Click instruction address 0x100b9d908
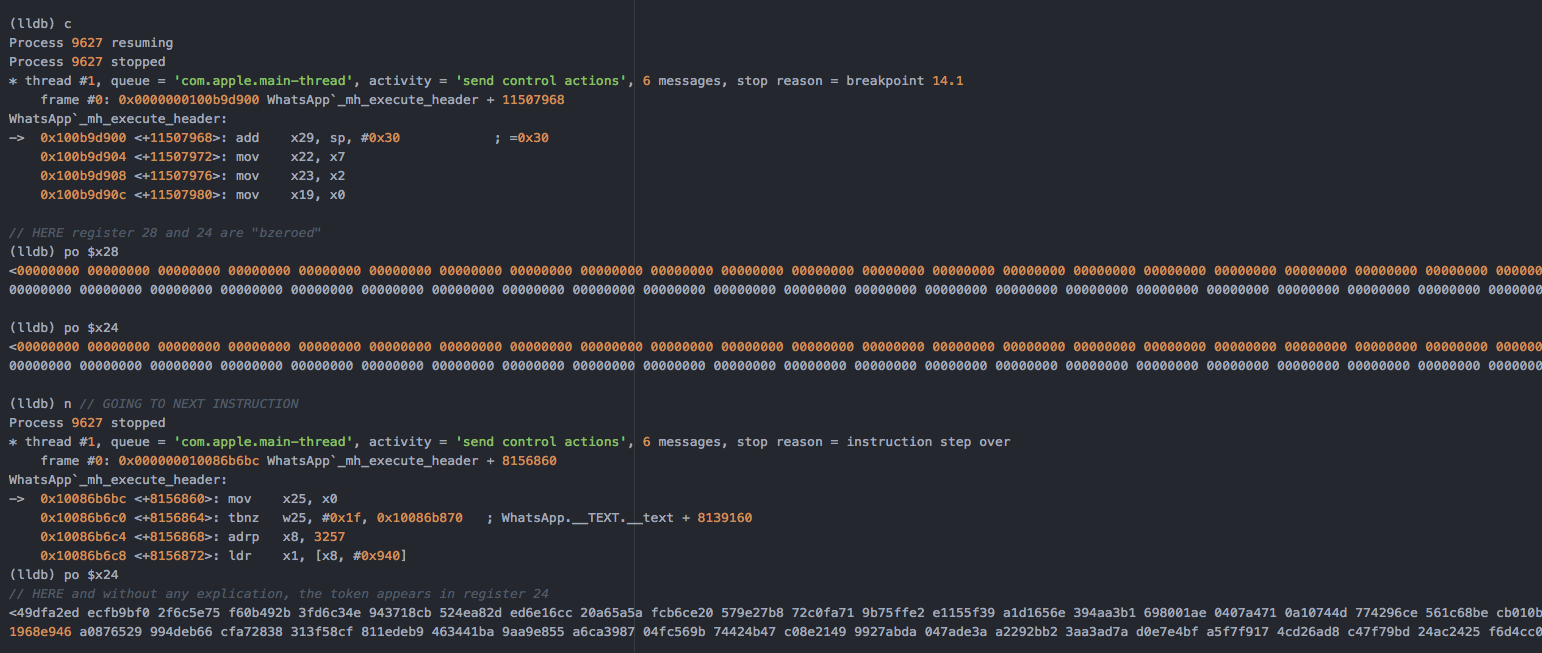This screenshot has height=653, width=1542. click(x=83, y=176)
